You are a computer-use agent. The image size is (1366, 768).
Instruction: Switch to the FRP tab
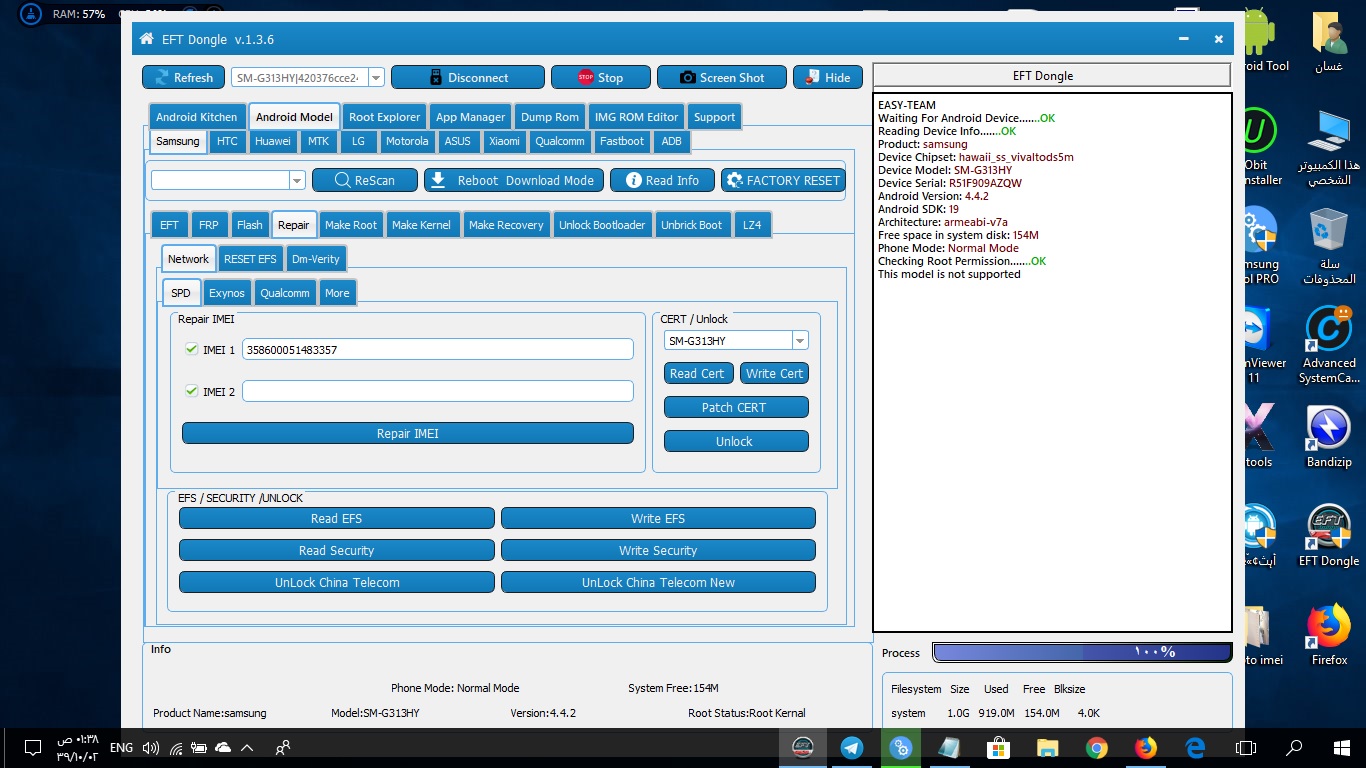[x=208, y=225]
